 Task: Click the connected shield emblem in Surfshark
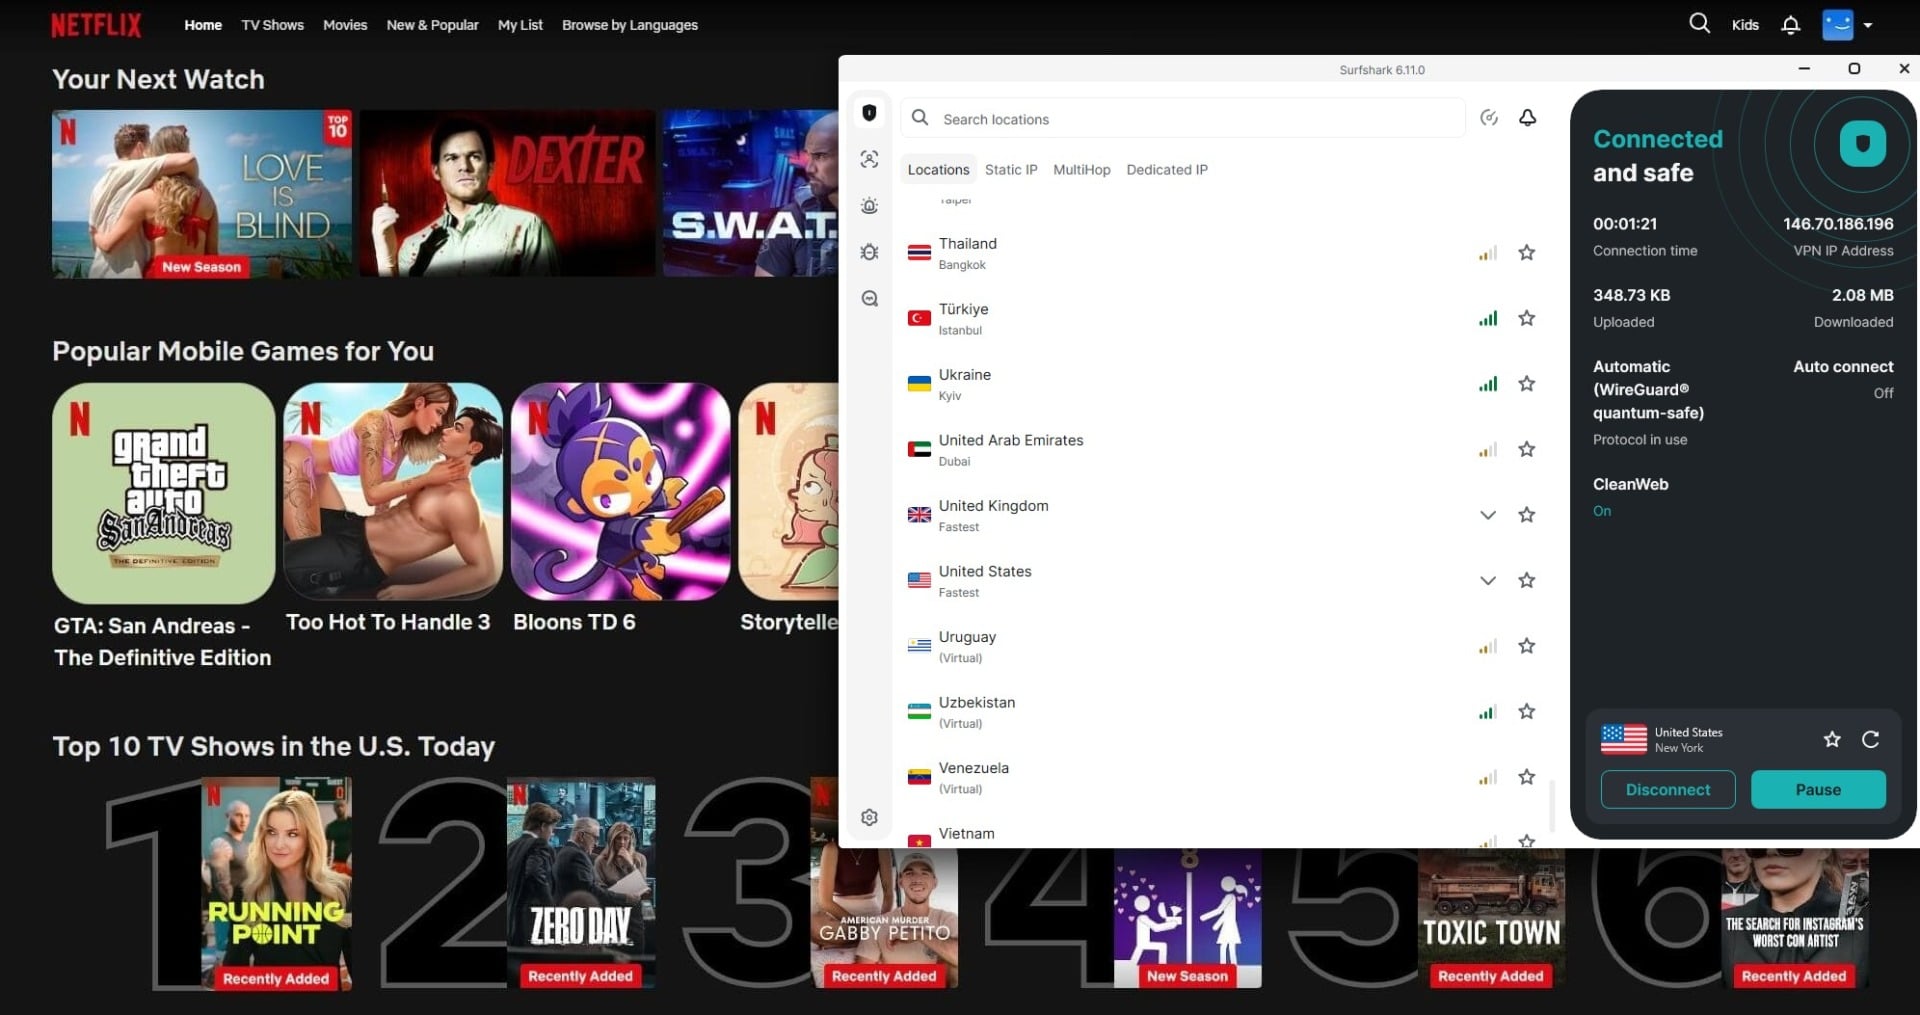tap(1862, 144)
